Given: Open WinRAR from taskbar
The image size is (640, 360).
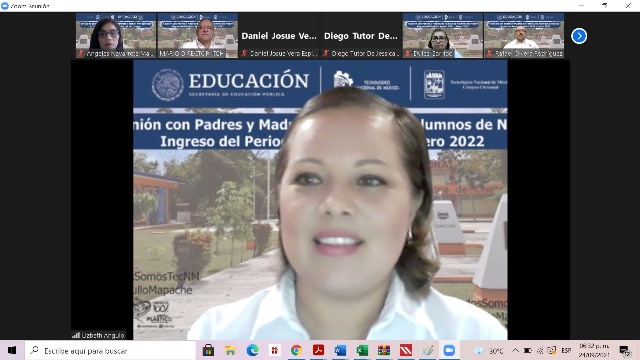Looking at the screenshot, I should [384, 350].
